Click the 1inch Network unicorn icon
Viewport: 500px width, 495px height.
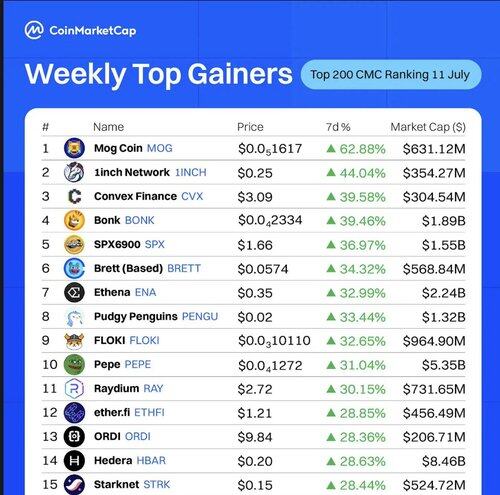point(74,172)
